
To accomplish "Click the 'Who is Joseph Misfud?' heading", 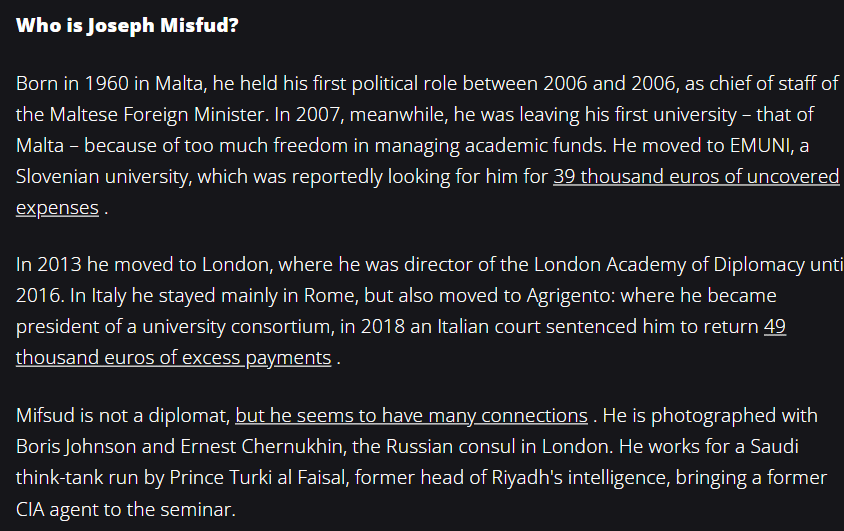I will click(x=127, y=25).
